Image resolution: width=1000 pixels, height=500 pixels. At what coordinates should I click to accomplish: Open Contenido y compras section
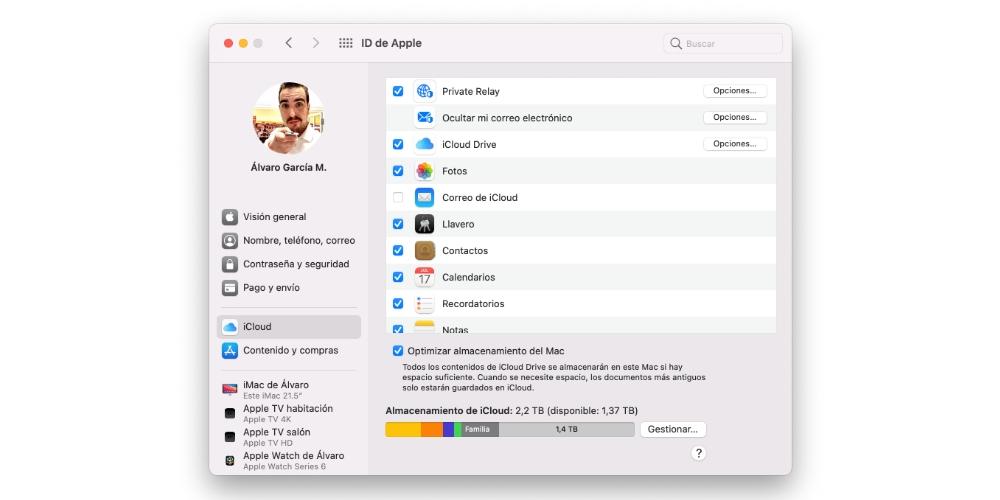coord(289,350)
